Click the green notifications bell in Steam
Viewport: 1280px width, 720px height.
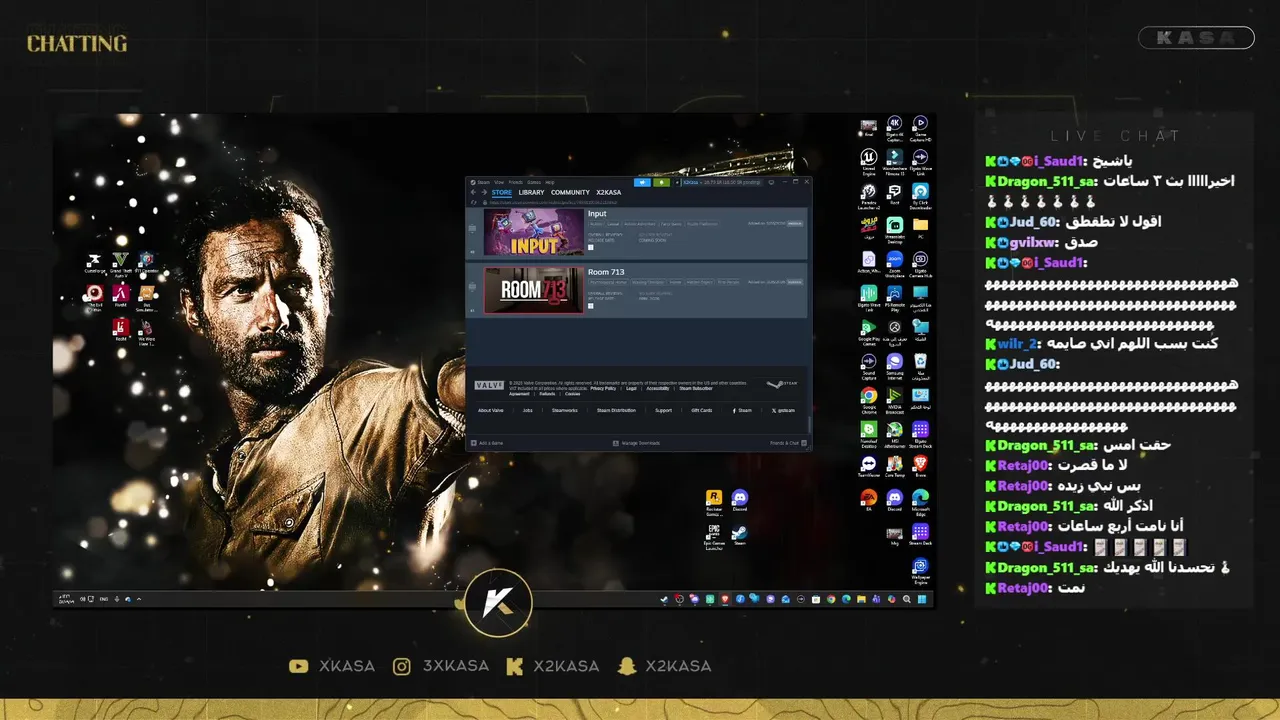(661, 182)
